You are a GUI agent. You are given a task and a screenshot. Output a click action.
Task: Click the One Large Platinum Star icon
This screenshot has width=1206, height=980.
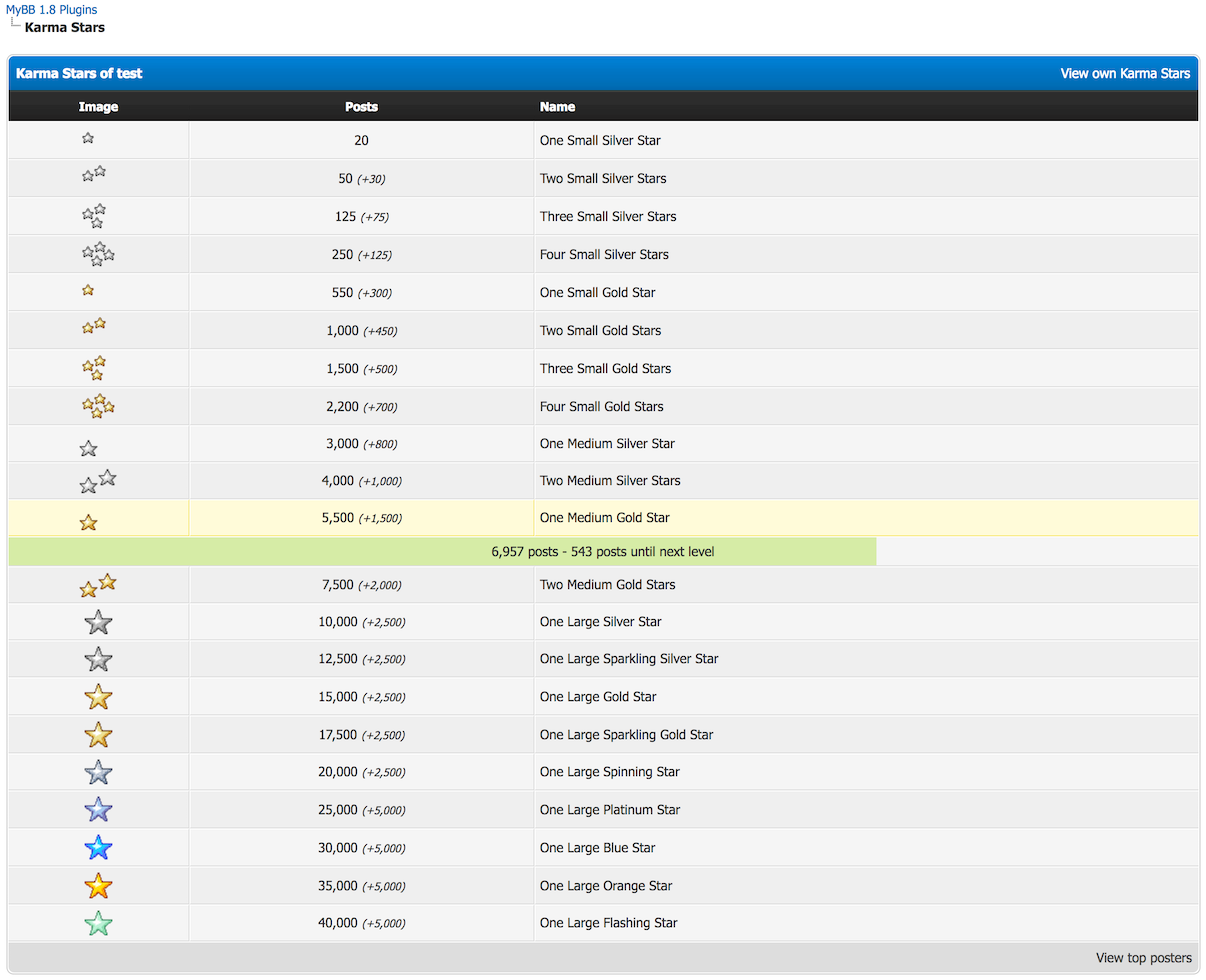(98, 810)
